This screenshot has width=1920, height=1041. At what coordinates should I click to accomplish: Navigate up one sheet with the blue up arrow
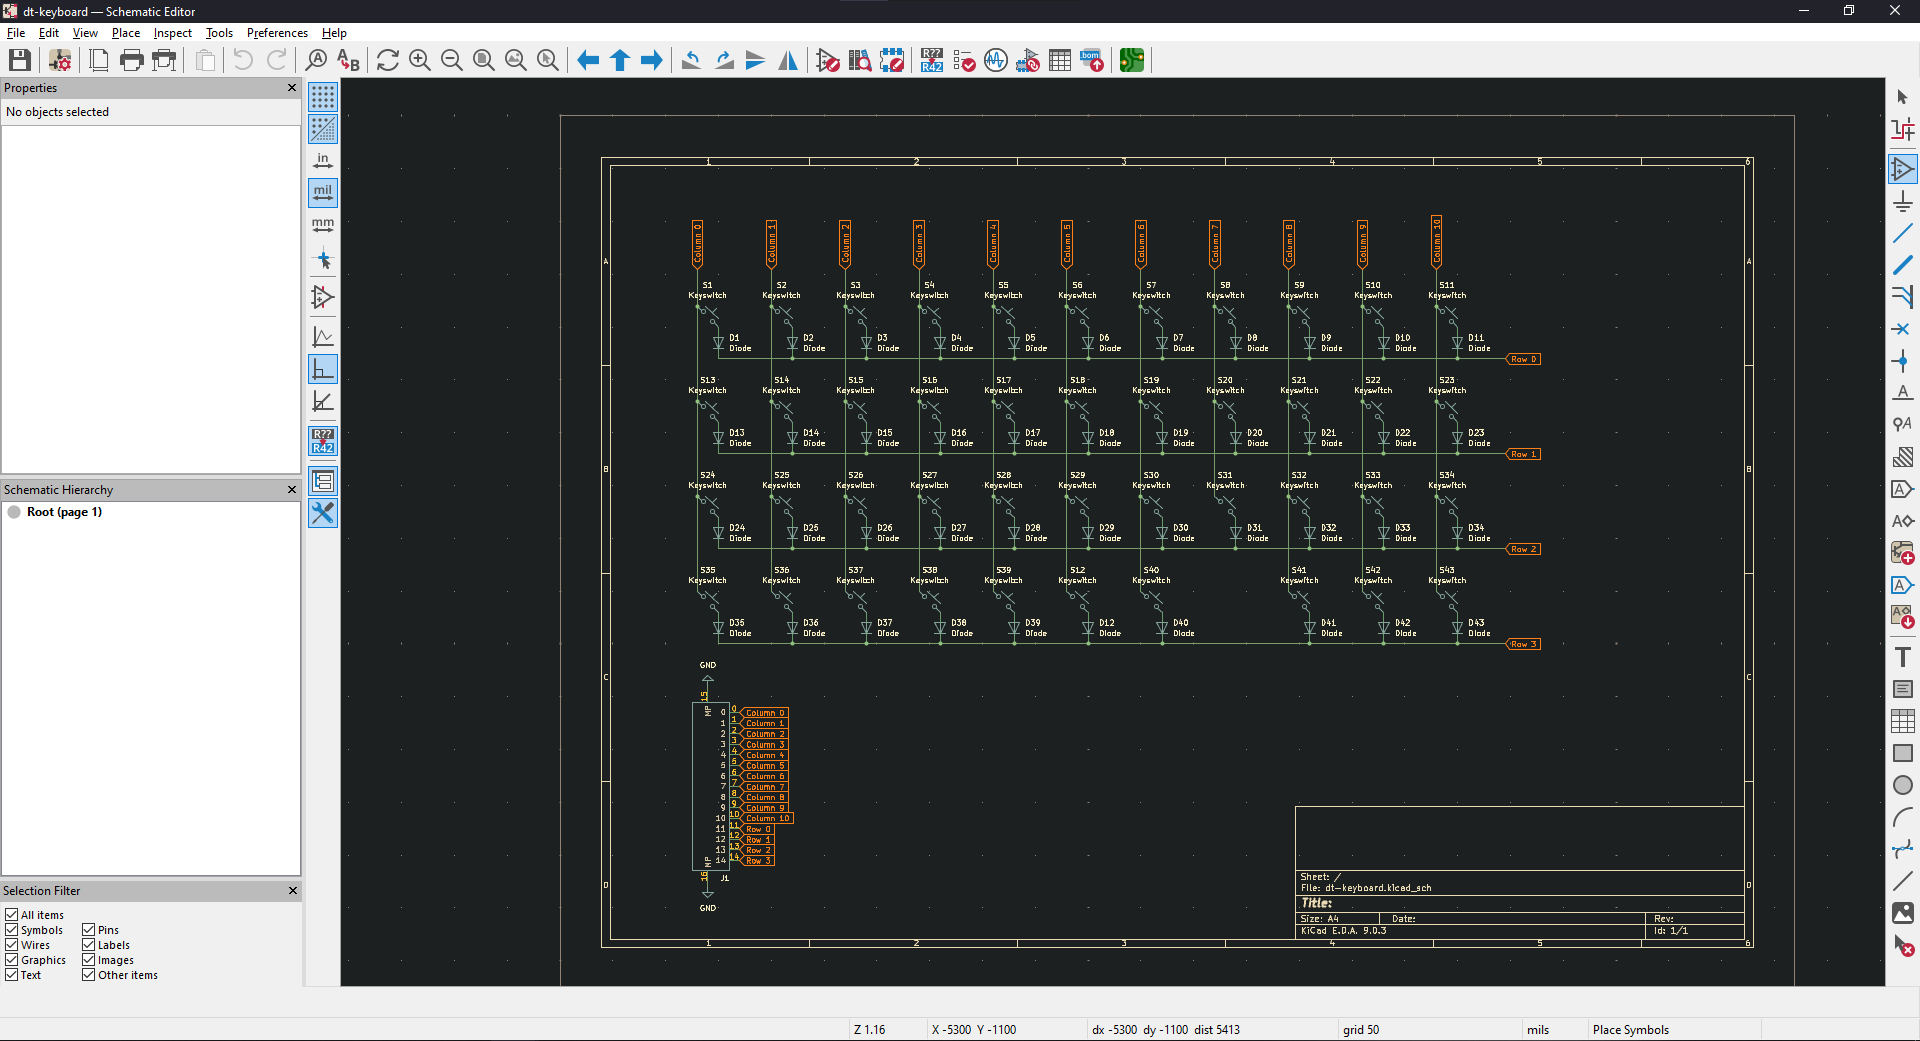[x=620, y=60]
